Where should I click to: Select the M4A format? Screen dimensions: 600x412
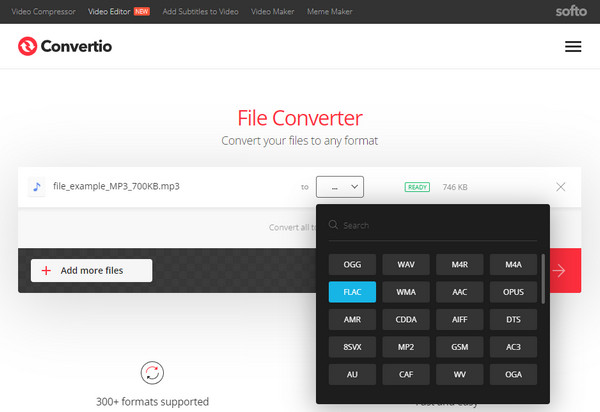point(514,264)
